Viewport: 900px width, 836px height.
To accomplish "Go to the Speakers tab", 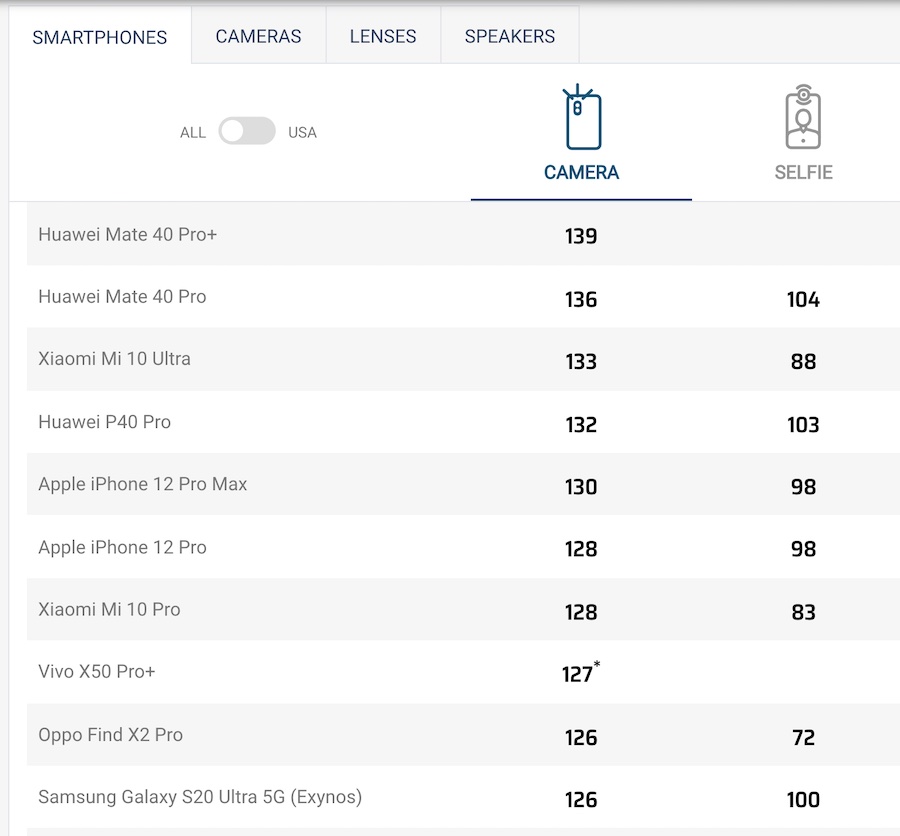I will point(509,36).
